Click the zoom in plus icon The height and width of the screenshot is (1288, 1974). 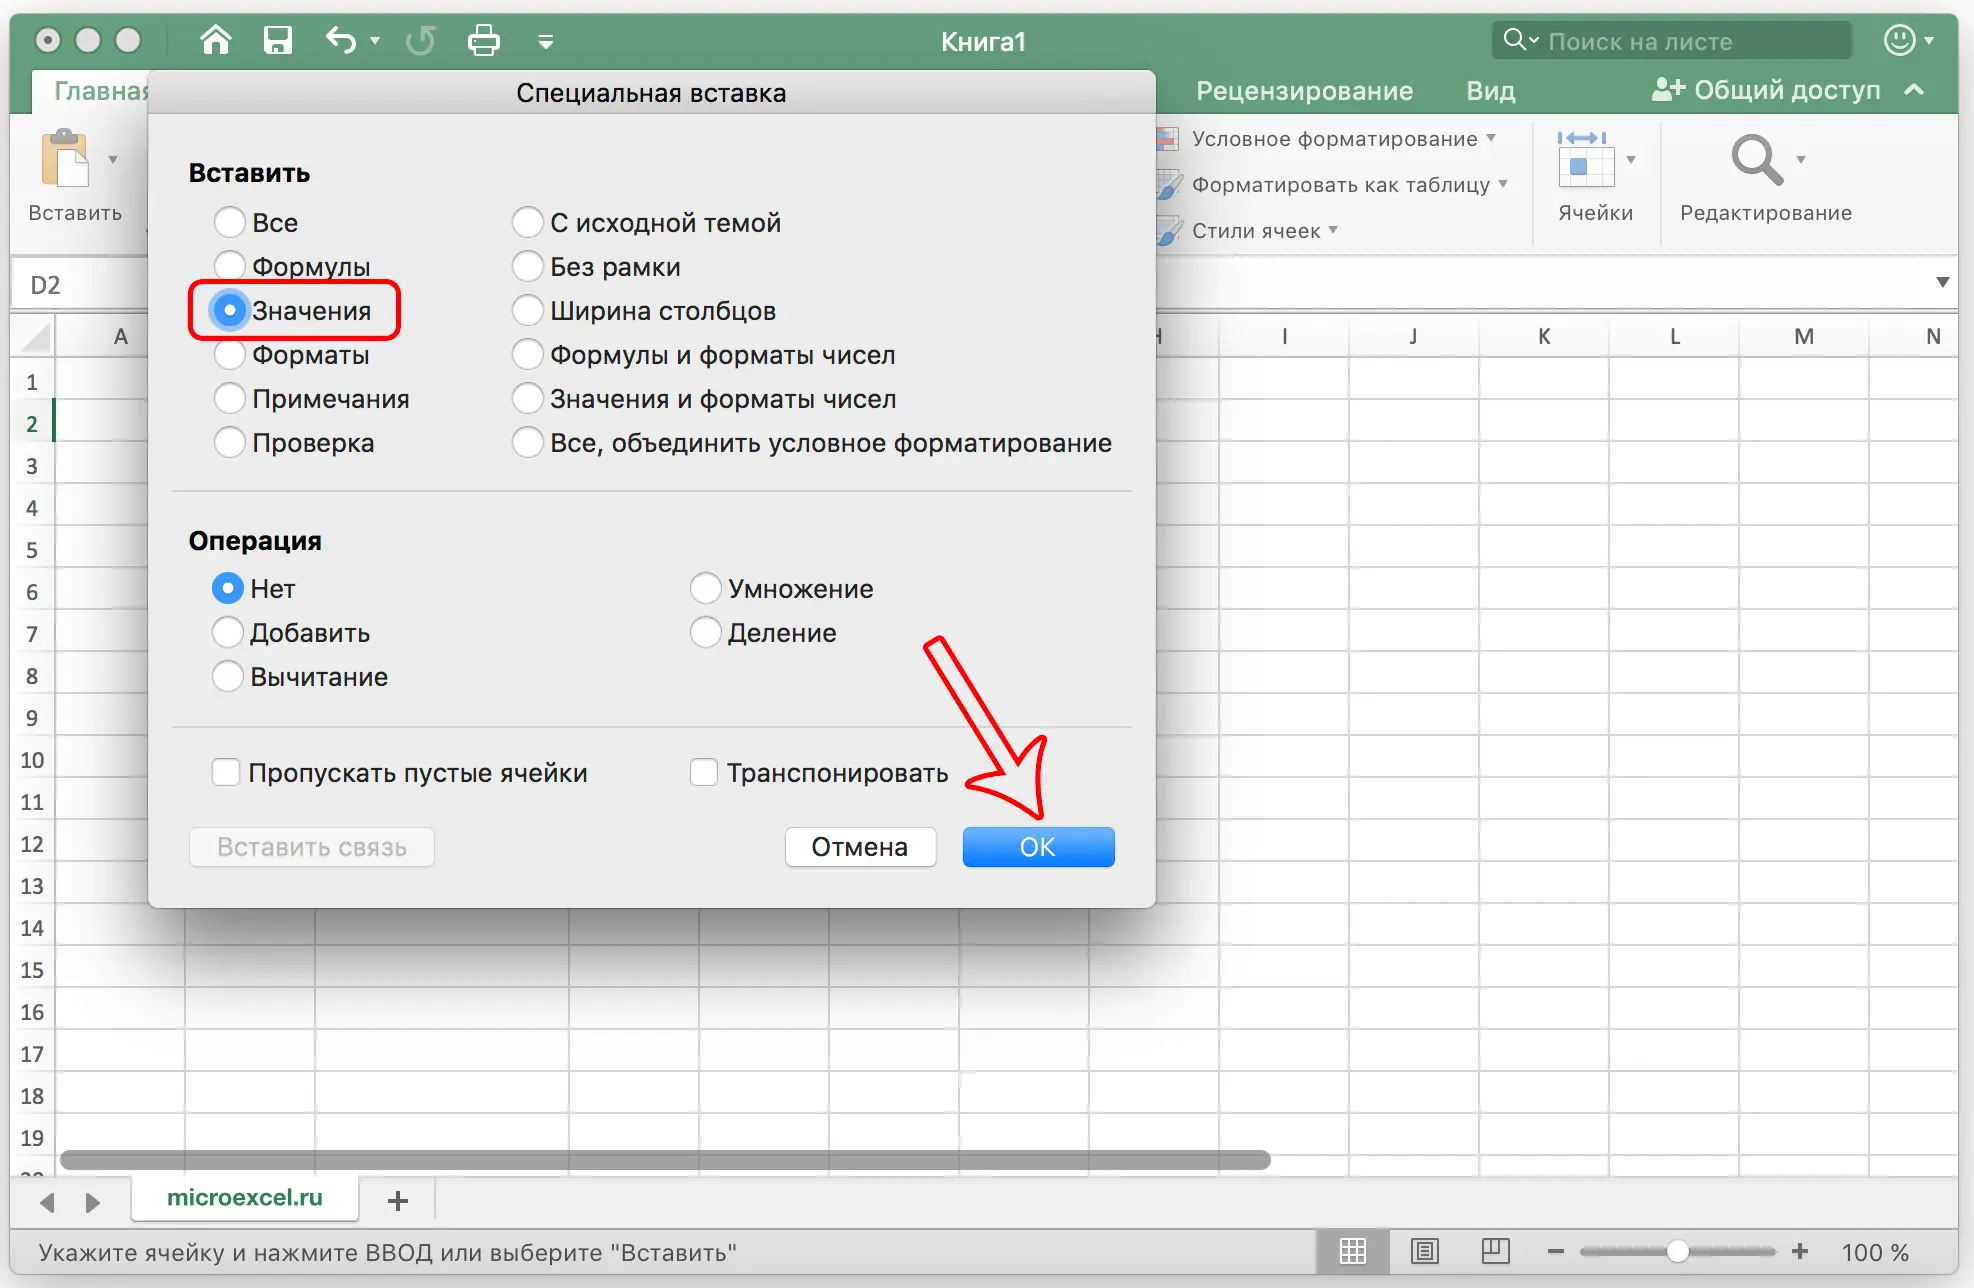(1800, 1251)
